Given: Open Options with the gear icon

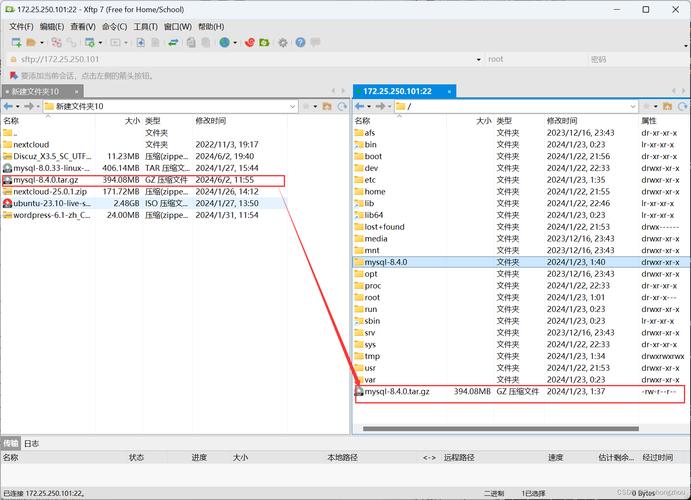Looking at the screenshot, I should click(283, 42).
